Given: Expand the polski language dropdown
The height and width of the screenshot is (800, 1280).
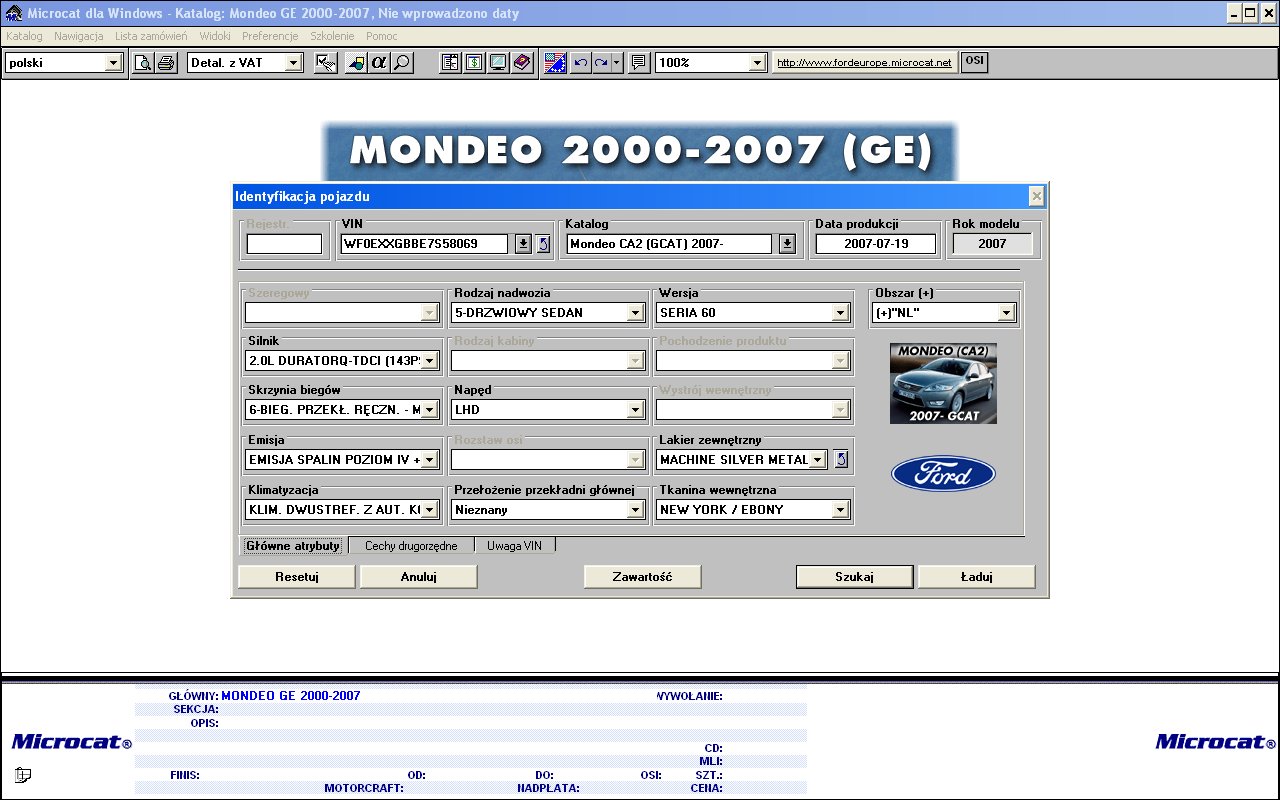Looking at the screenshot, I should pos(113,63).
